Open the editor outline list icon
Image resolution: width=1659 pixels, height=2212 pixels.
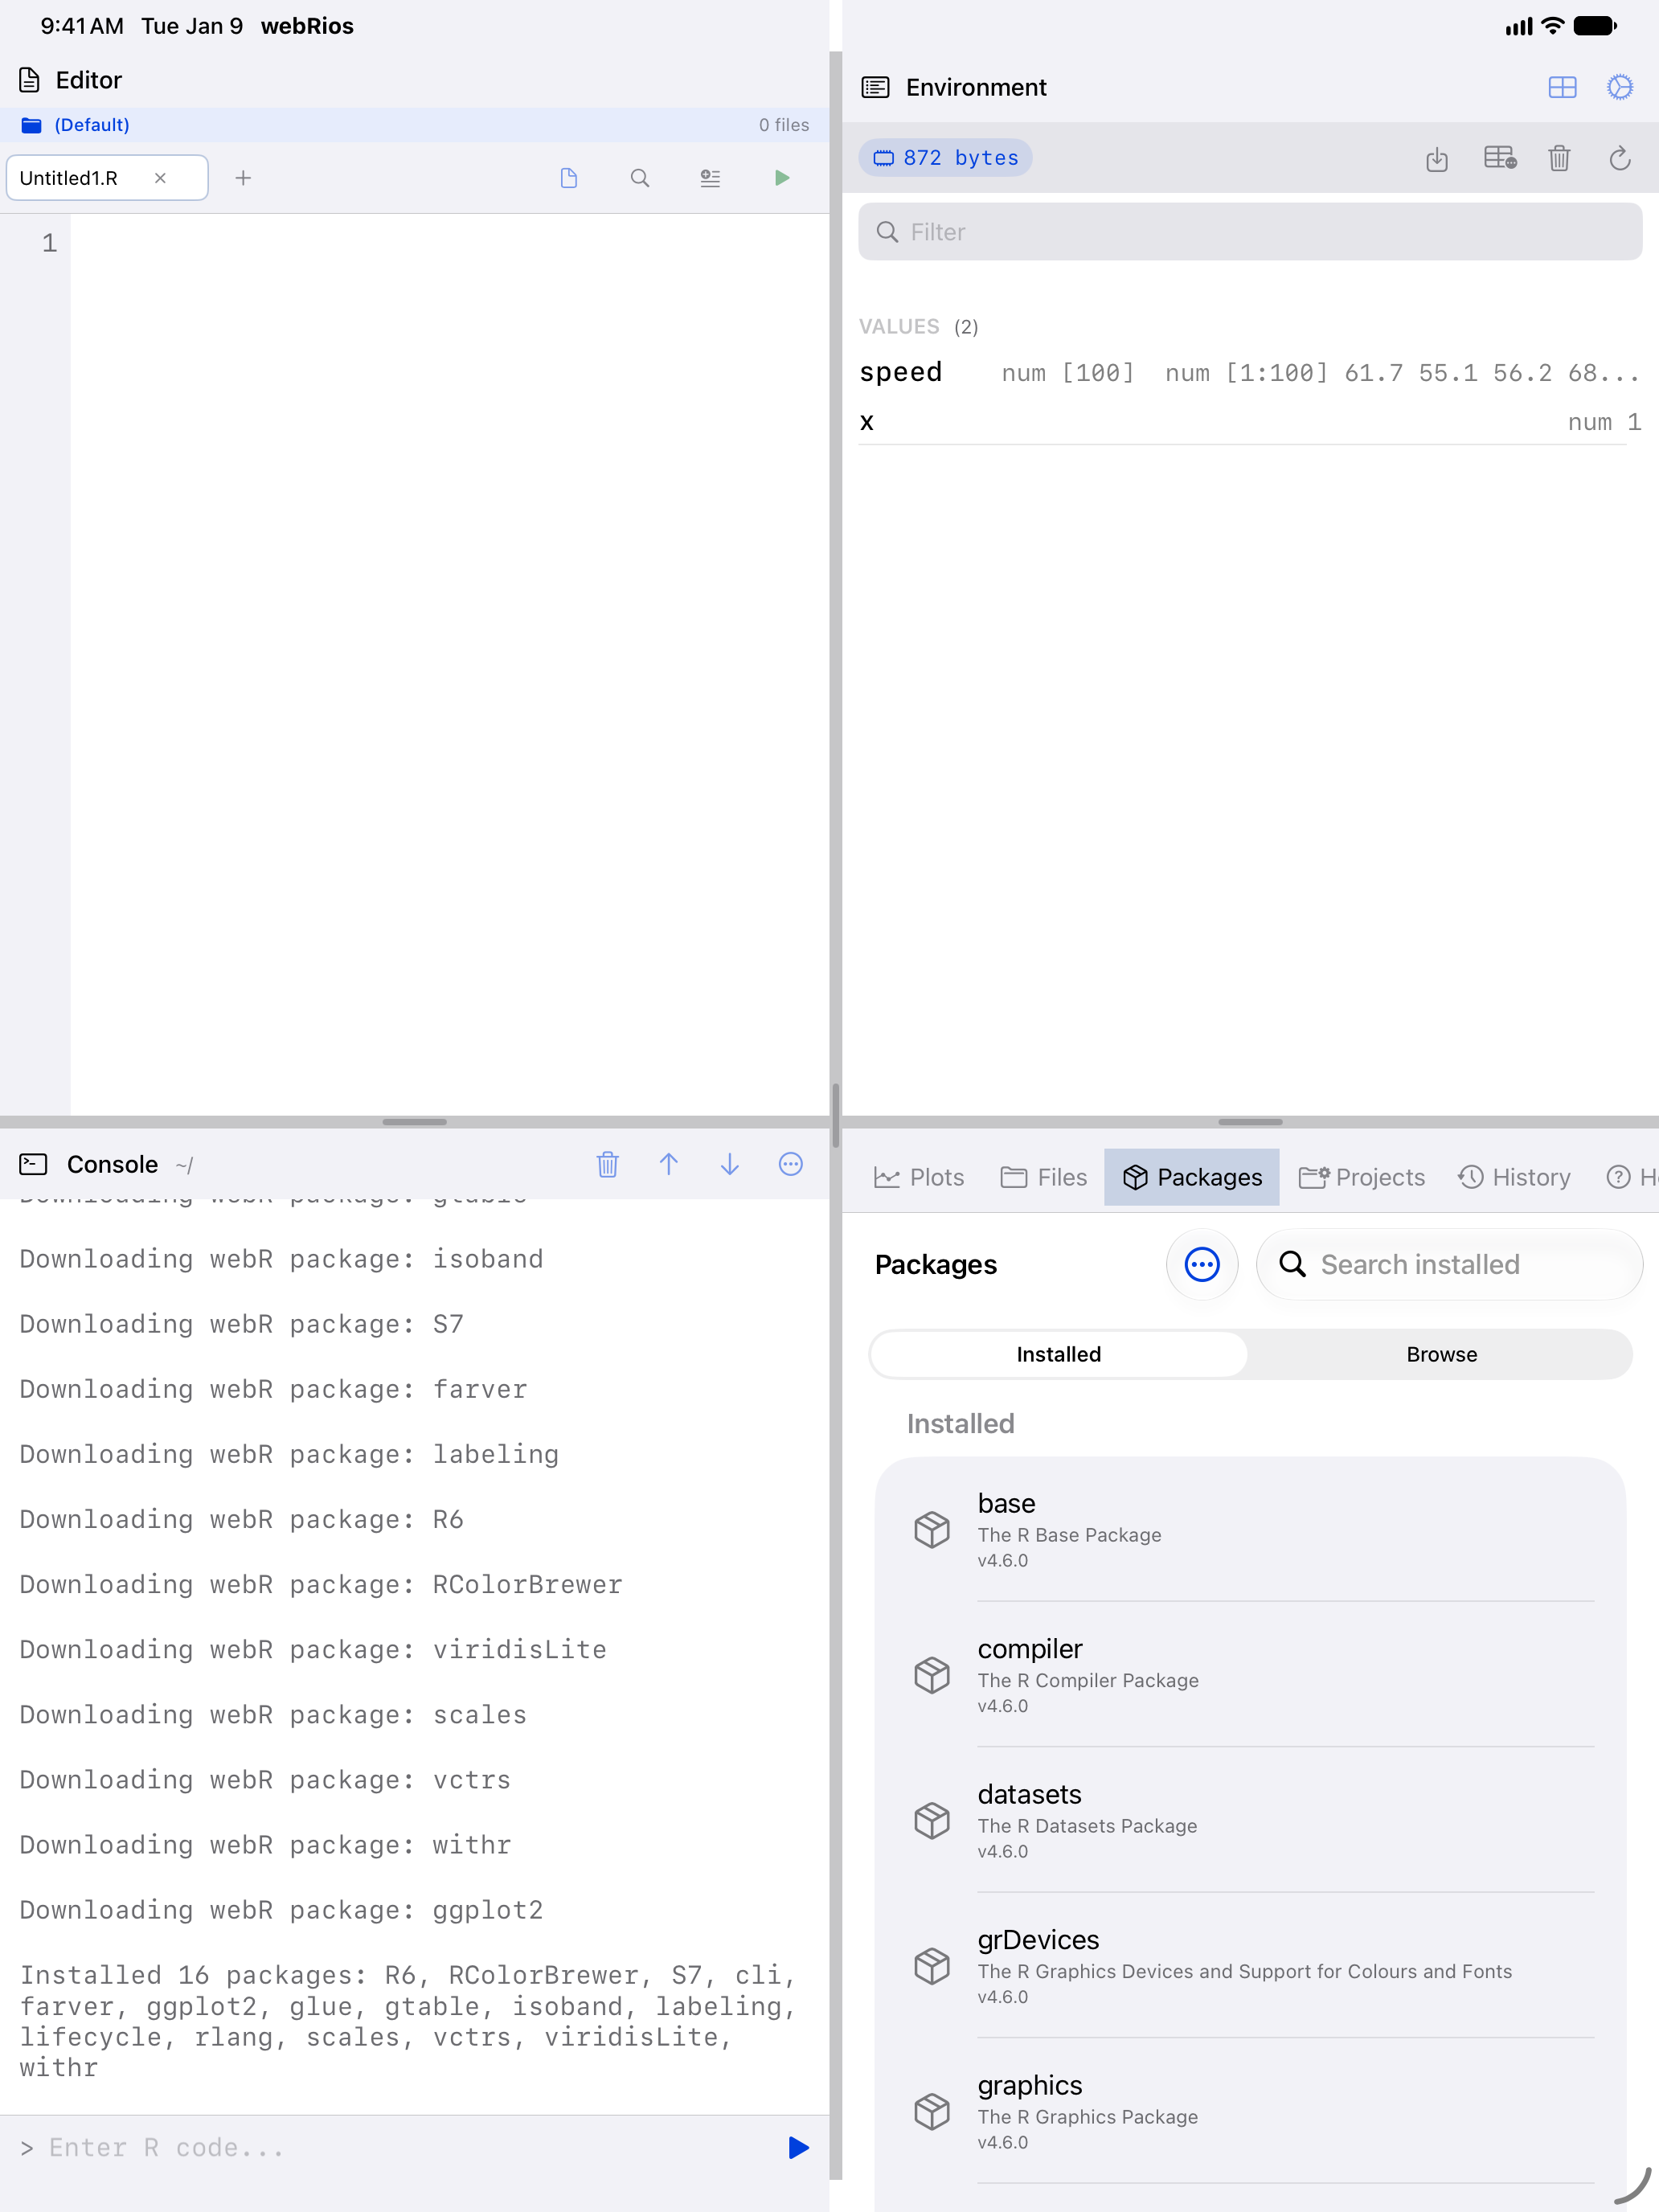[710, 178]
